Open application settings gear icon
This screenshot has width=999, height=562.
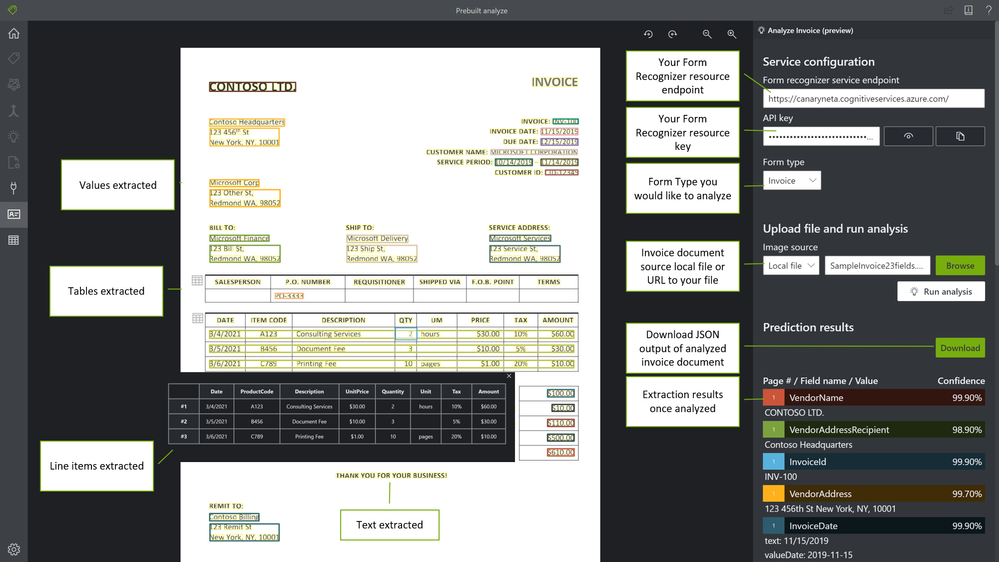click(13, 549)
